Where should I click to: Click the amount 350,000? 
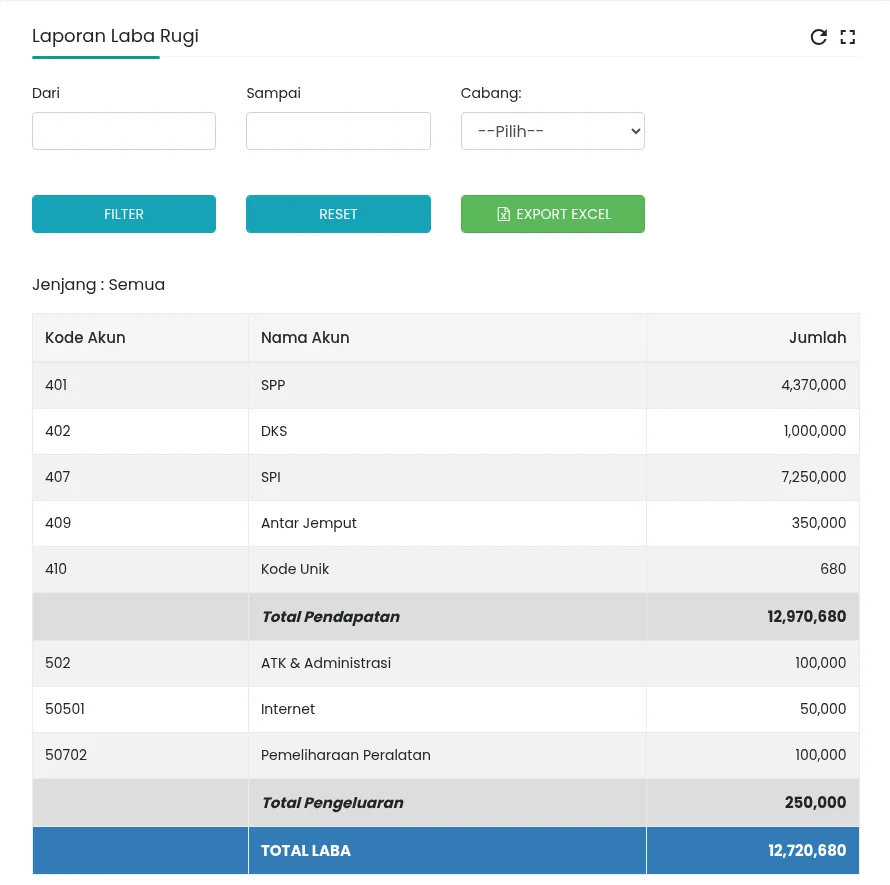[x=818, y=523]
